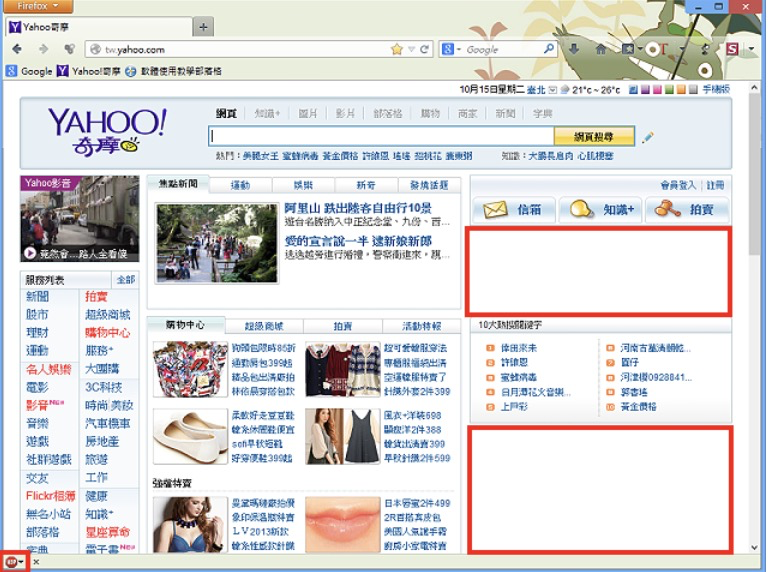The width and height of the screenshot is (768, 572).
Task: Click the pencil icon beside the search button
Action: tap(648, 137)
